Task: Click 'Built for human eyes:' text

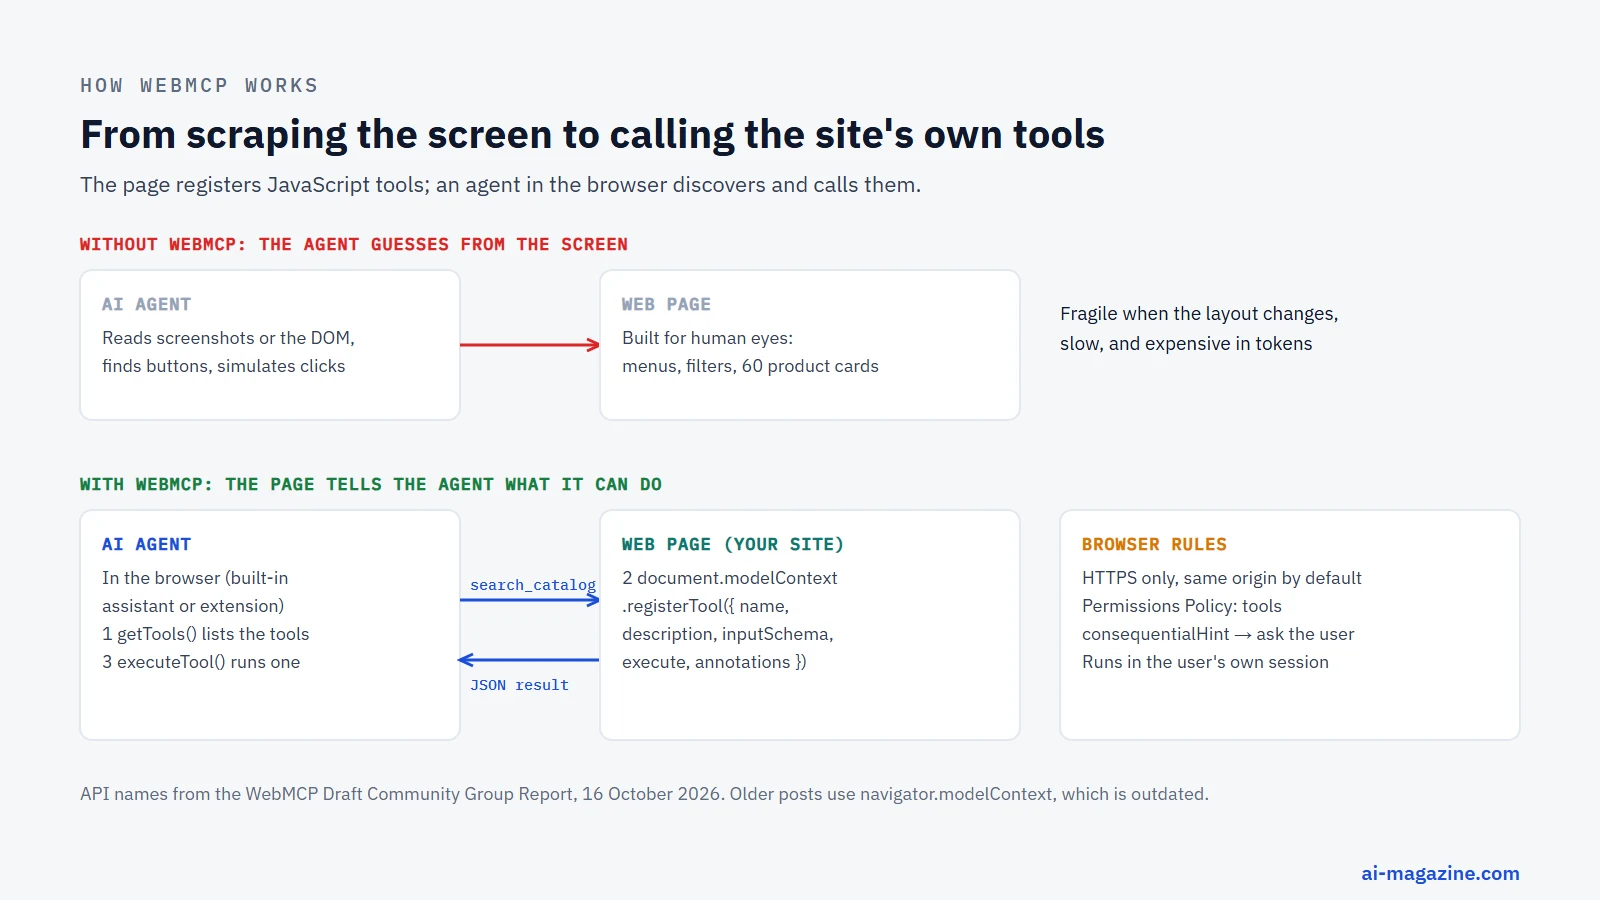Action: [707, 338]
